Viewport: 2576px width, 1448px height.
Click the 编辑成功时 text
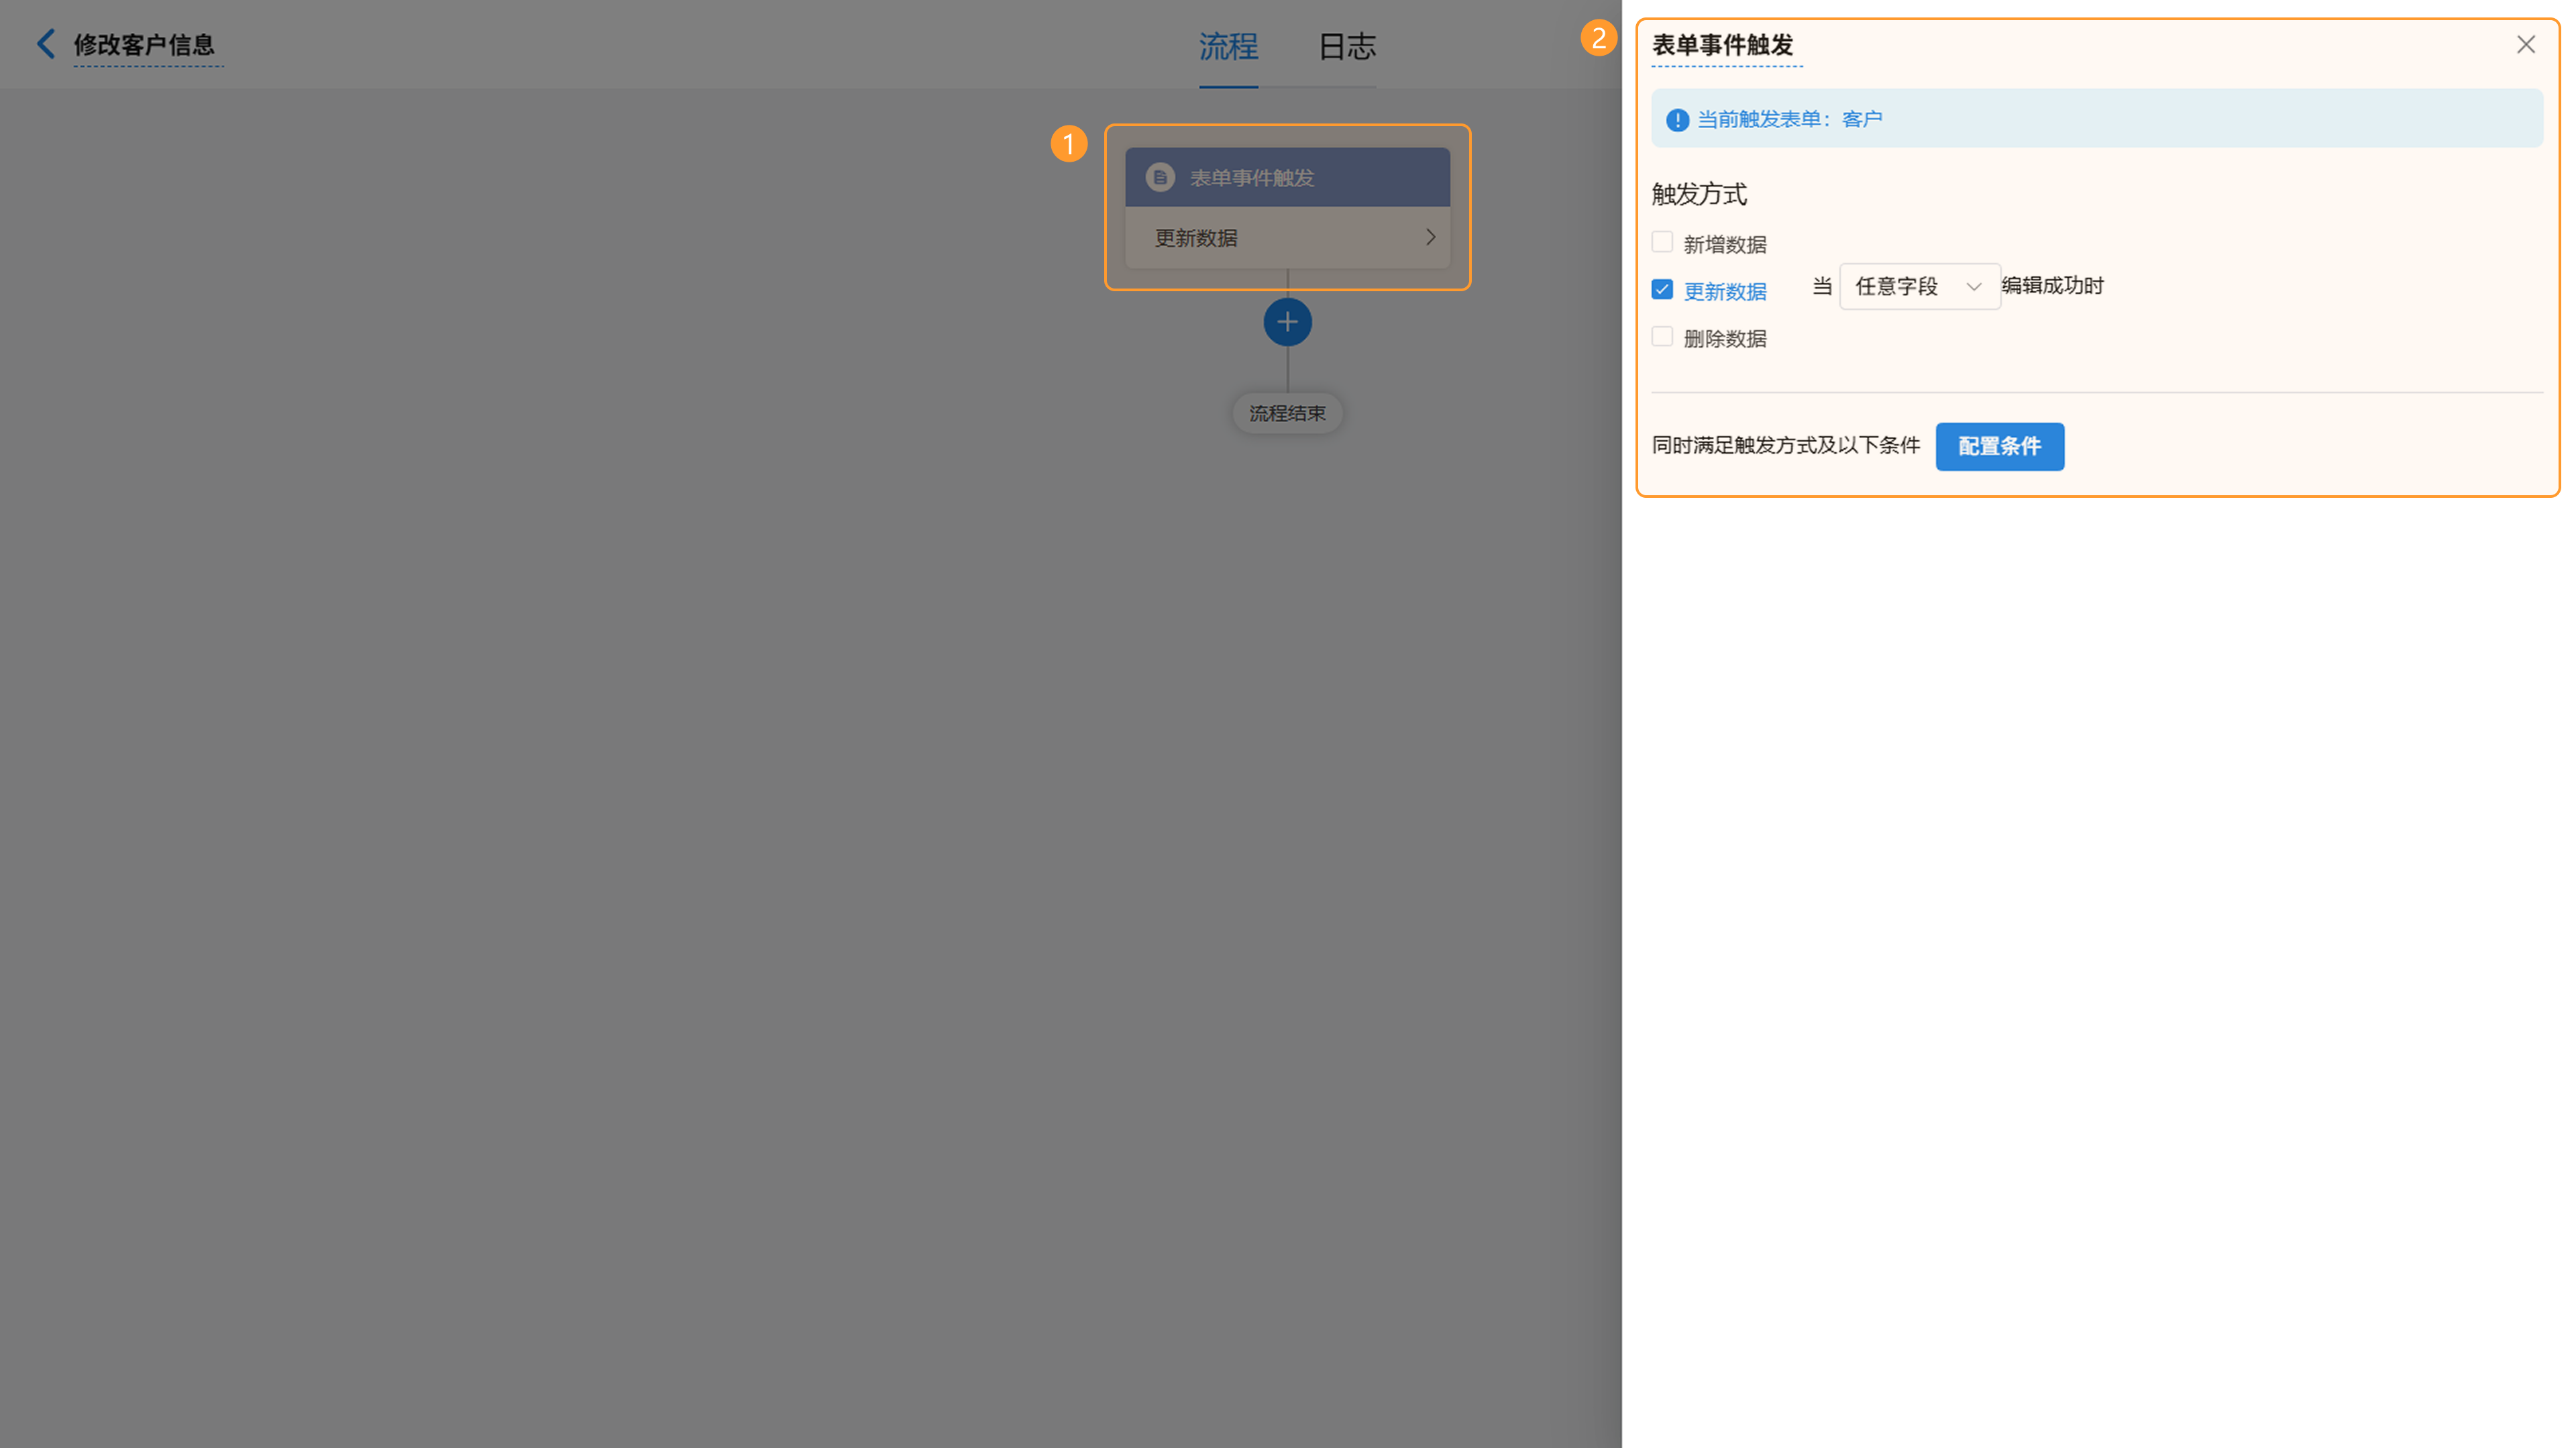2053,286
